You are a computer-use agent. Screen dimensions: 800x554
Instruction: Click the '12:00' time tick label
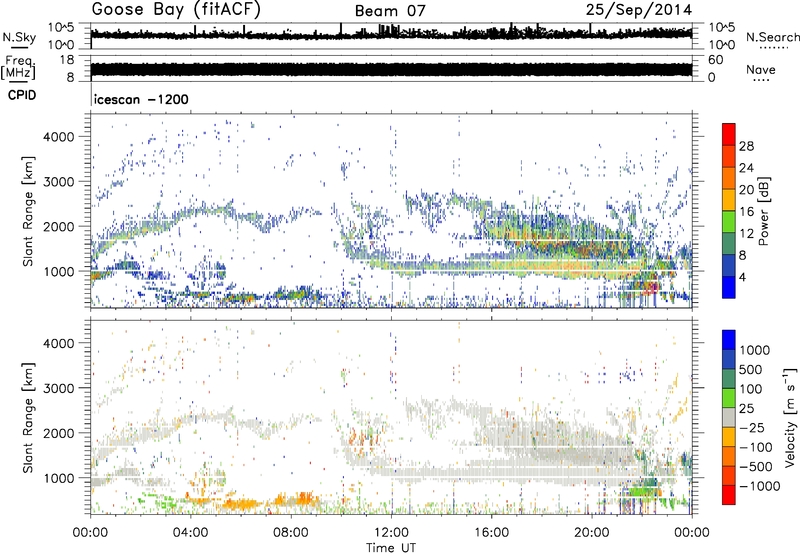391,533
